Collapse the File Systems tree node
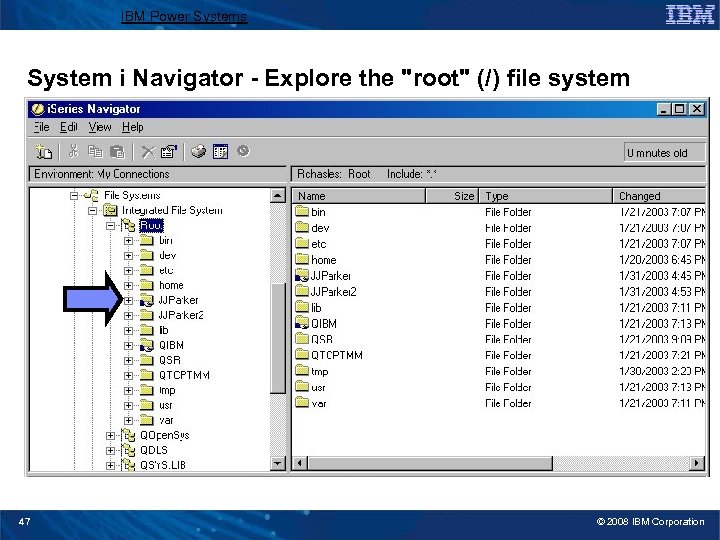 pos(73,196)
